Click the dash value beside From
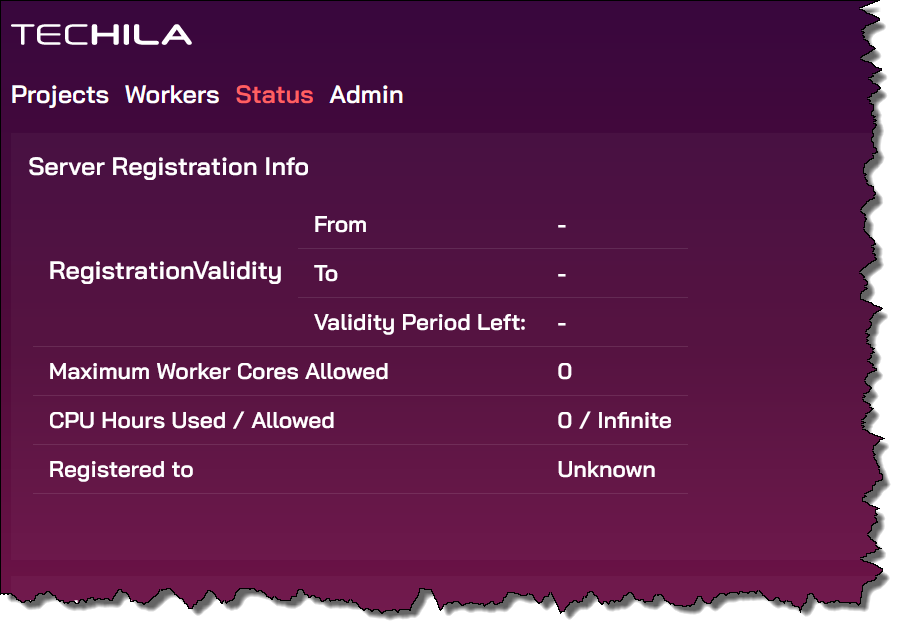The width and height of the screenshot is (906, 634). click(x=562, y=226)
